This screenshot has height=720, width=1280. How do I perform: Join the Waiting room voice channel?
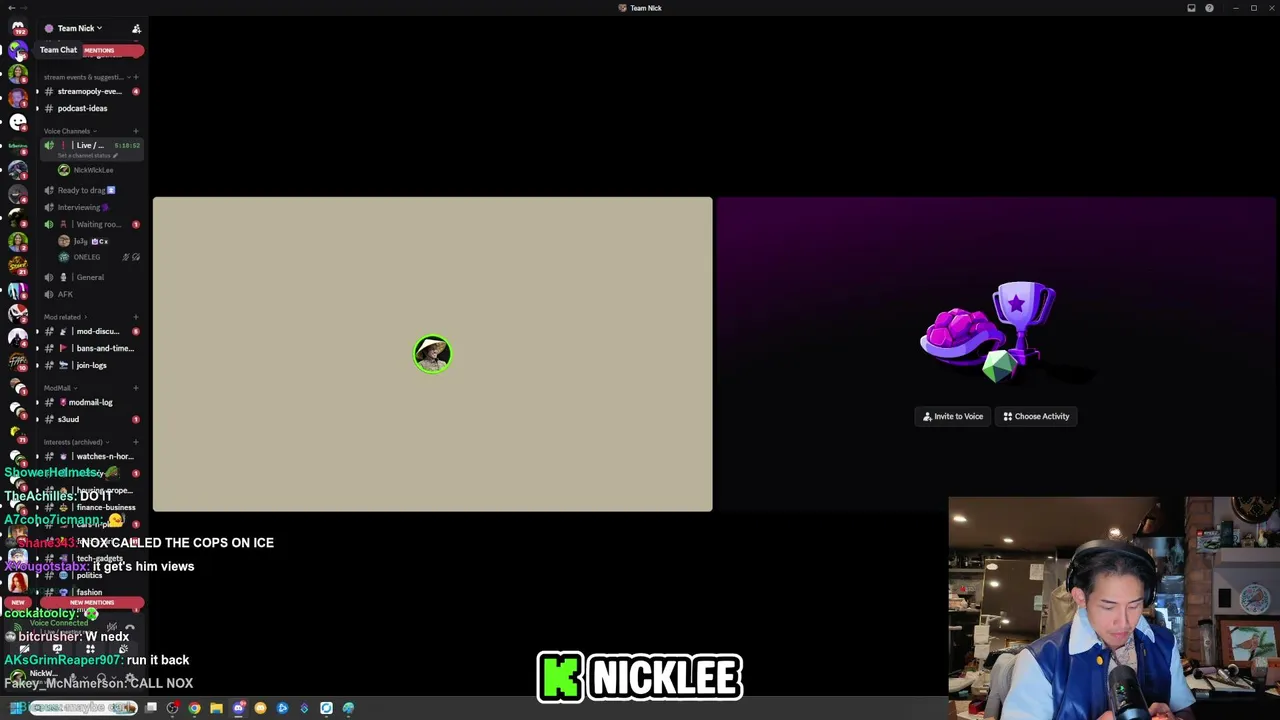point(90,225)
